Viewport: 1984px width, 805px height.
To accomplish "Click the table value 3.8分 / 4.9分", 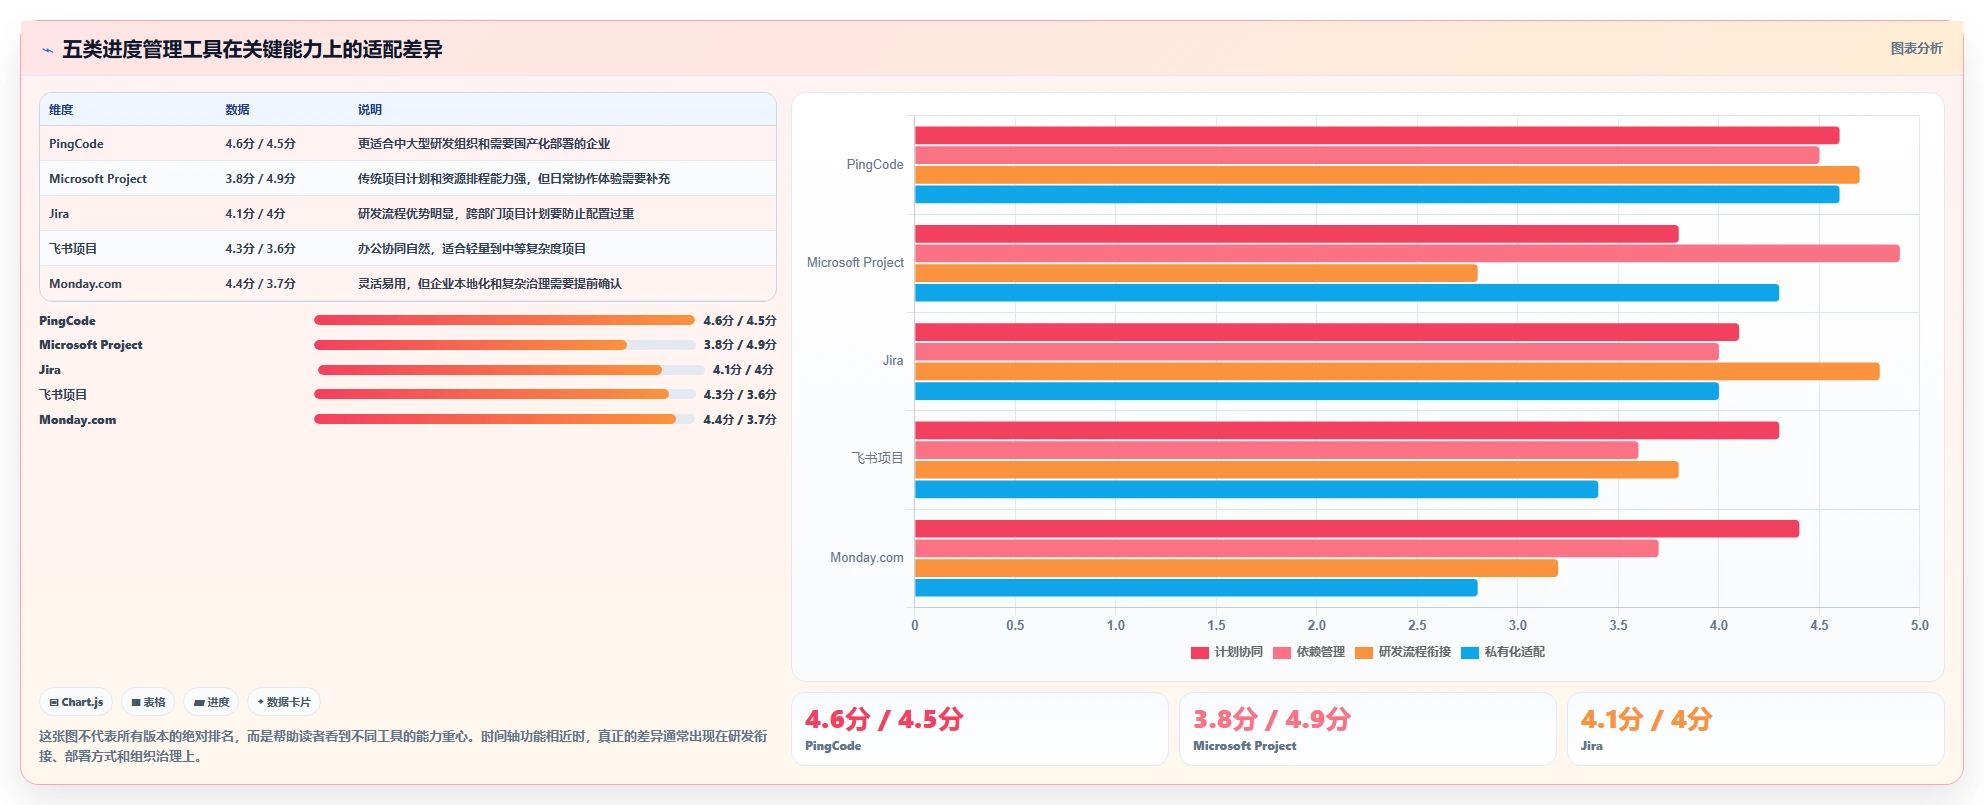I will pos(260,178).
